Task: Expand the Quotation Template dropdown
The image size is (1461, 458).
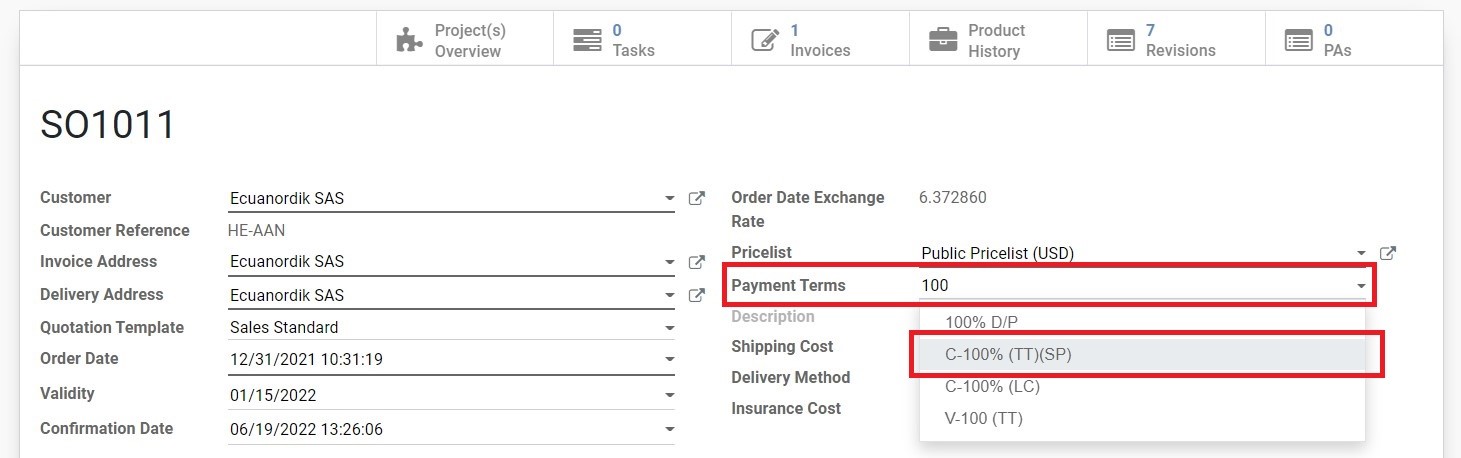Action: 669,328
